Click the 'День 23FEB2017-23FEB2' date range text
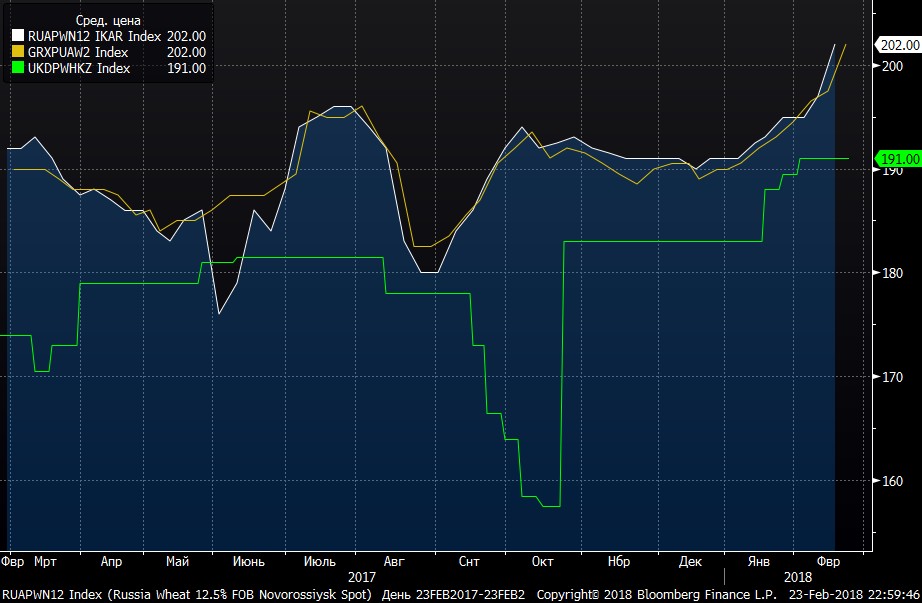The height and width of the screenshot is (603, 922). (x=453, y=595)
